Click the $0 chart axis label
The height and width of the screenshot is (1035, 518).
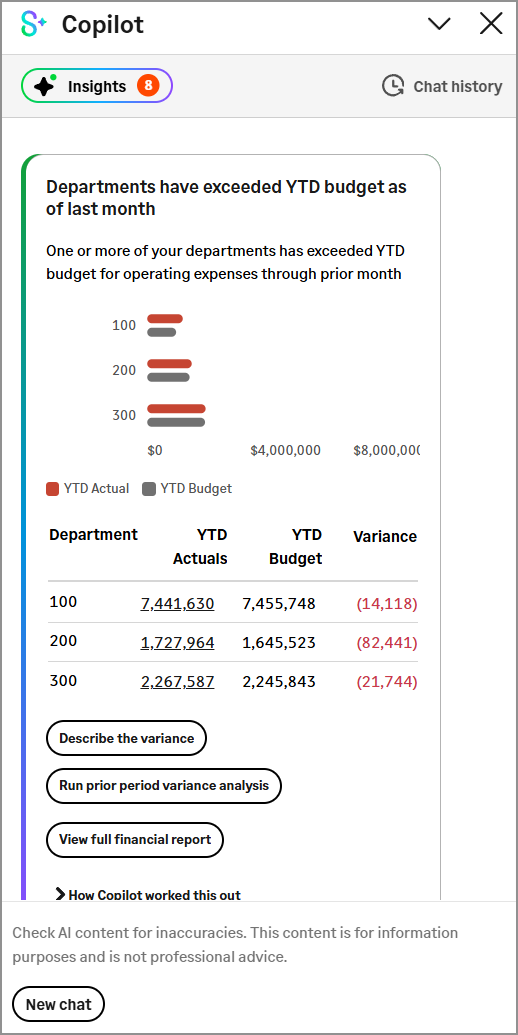[155, 451]
